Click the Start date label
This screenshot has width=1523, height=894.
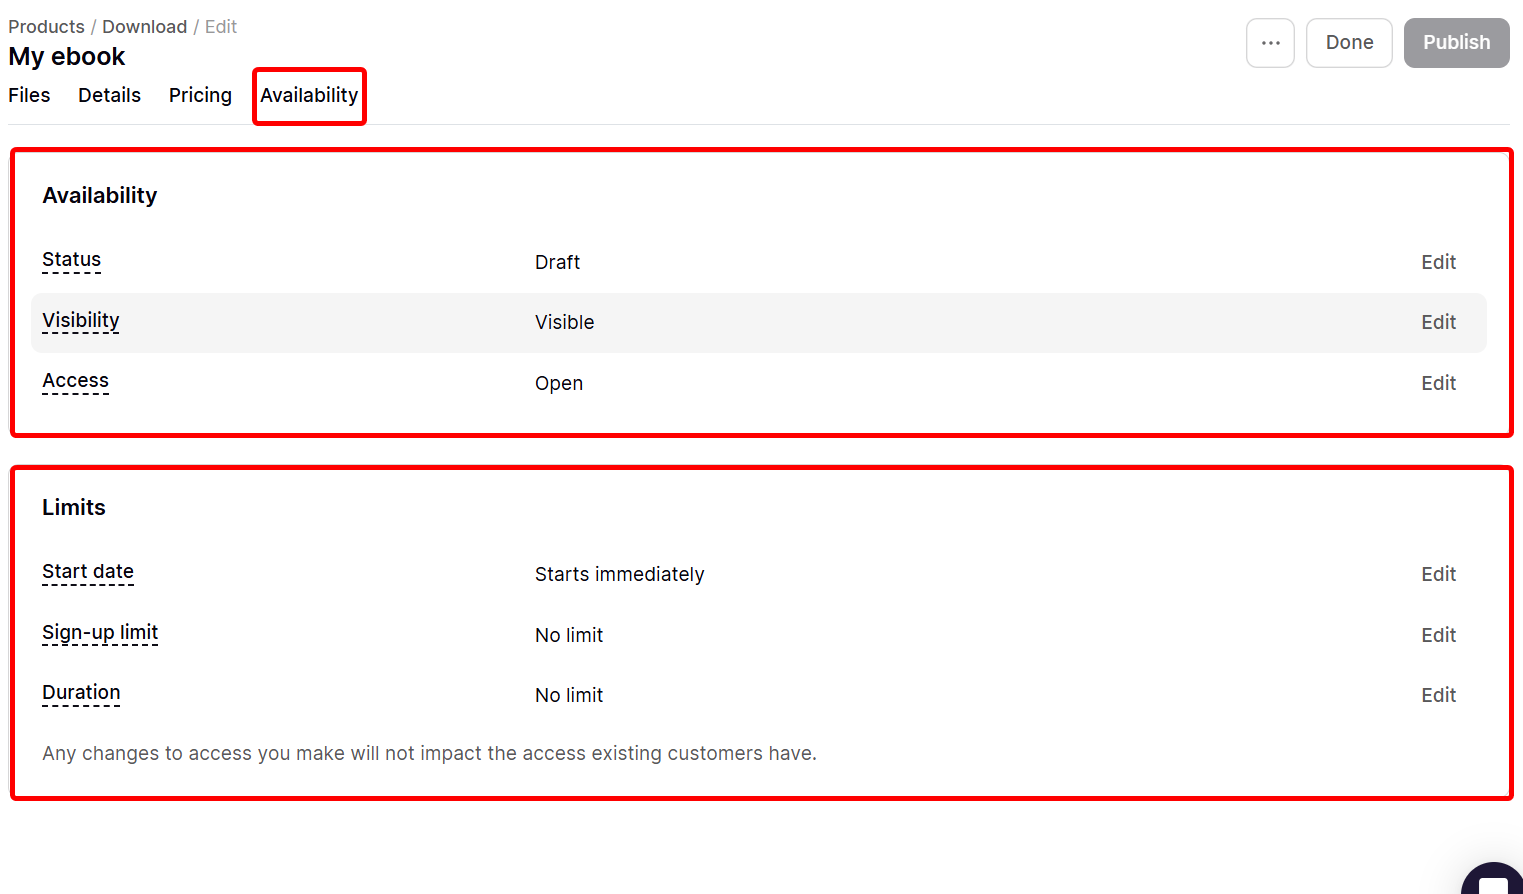88,572
